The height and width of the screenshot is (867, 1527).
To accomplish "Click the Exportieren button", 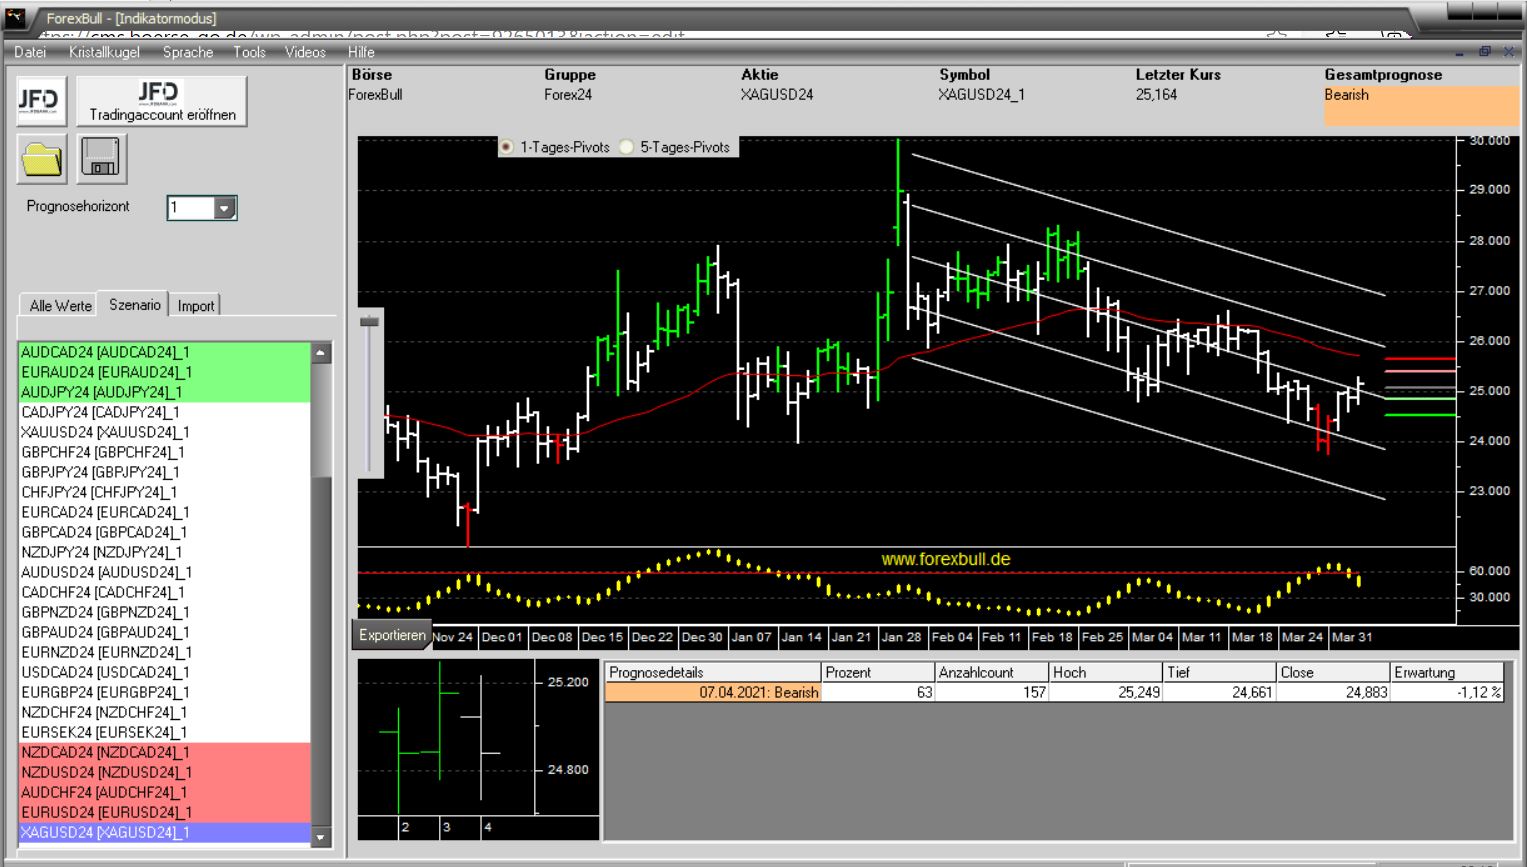I will tap(392, 635).
